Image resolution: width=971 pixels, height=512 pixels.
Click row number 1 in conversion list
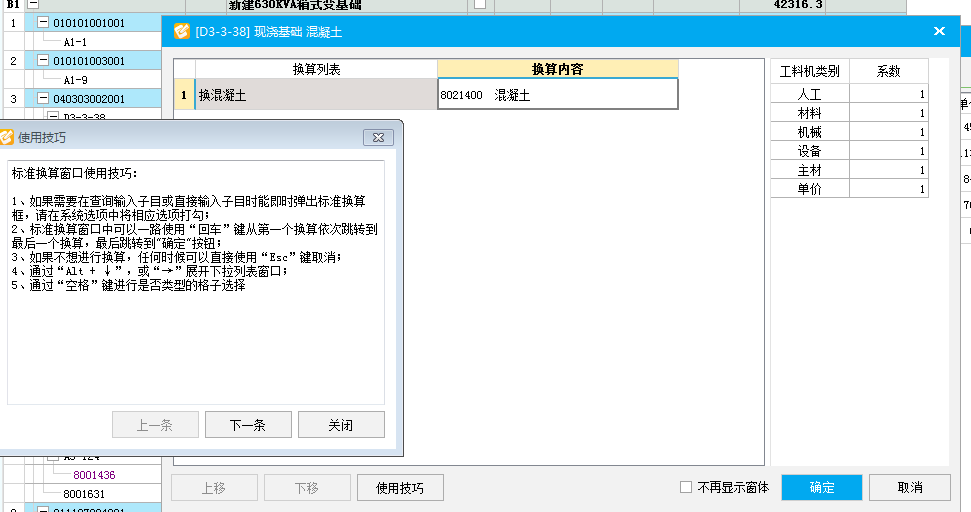[184, 95]
